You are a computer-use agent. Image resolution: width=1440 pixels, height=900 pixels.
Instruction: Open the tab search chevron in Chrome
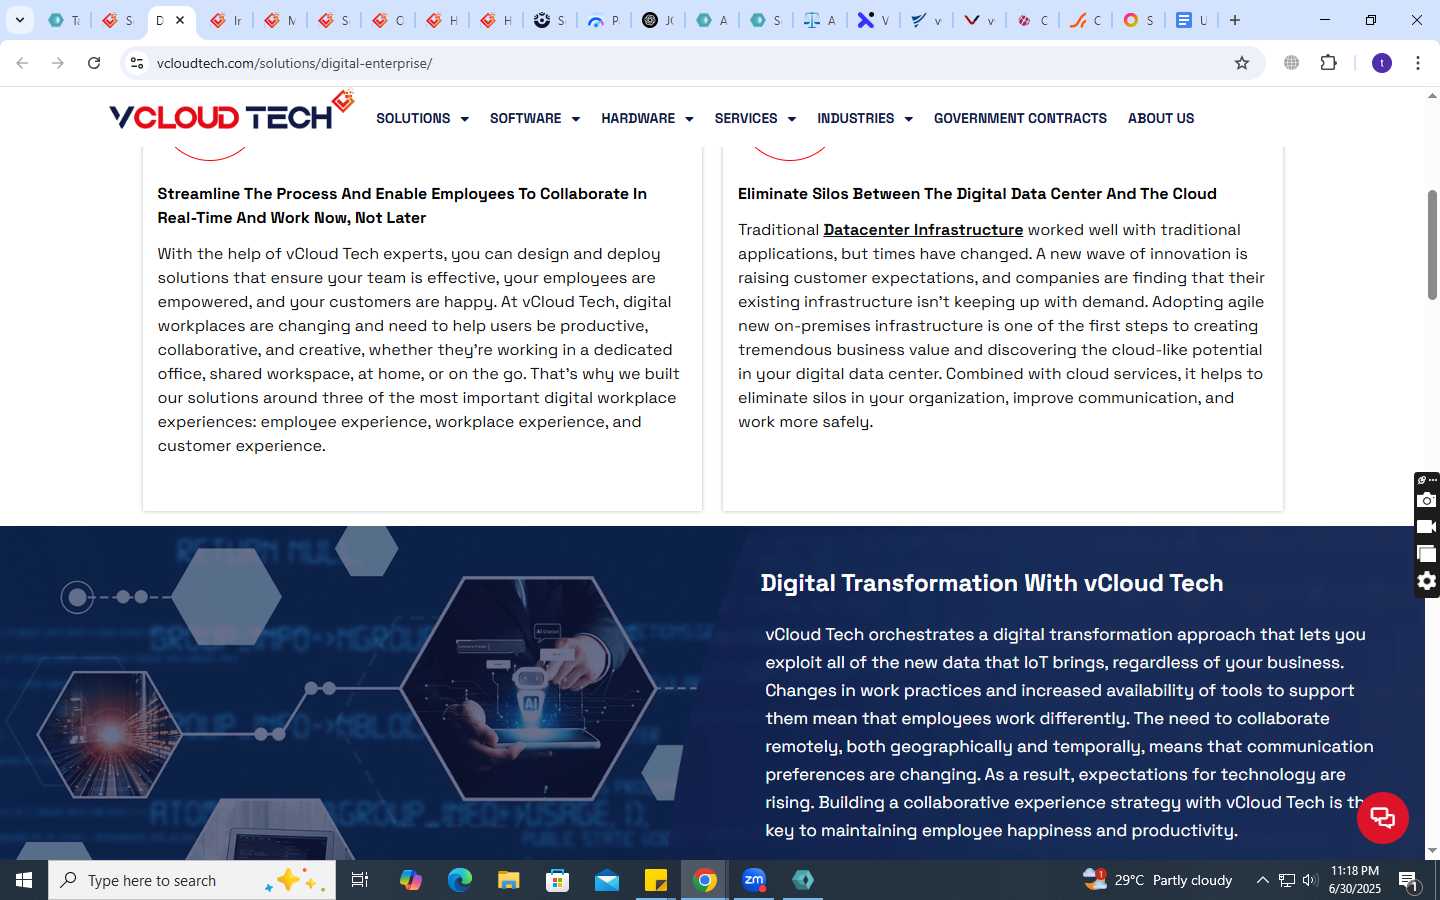coord(19,20)
